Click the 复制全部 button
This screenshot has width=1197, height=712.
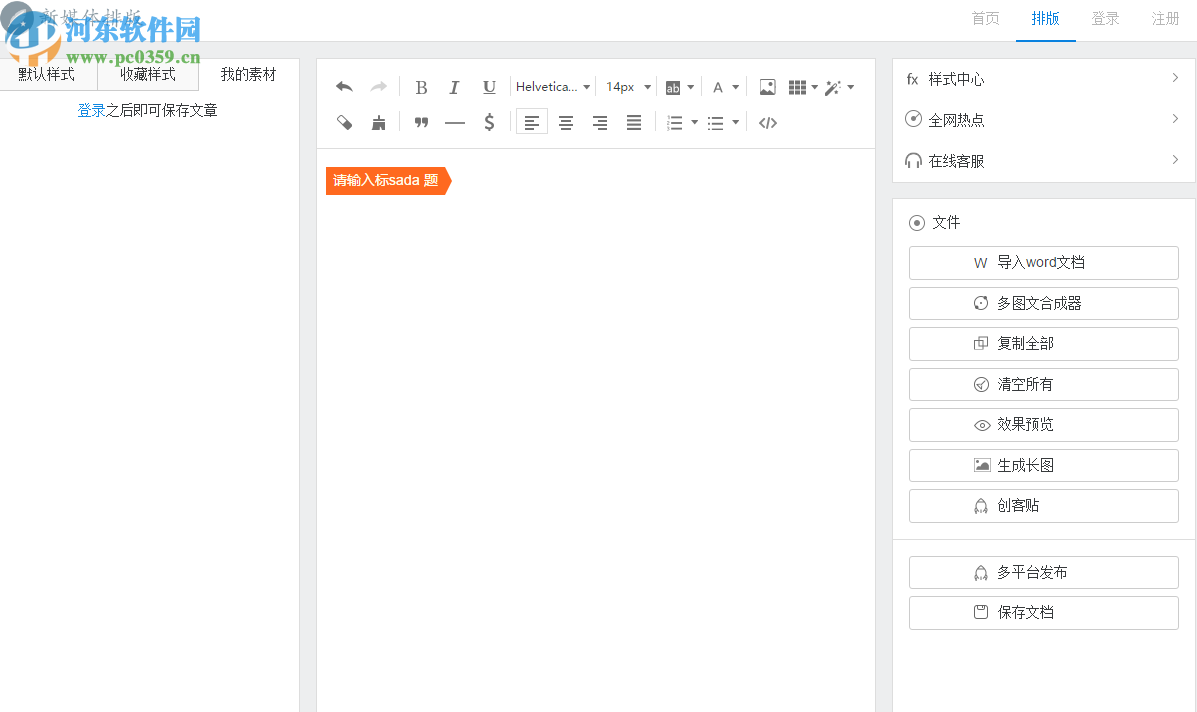coord(1044,343)
